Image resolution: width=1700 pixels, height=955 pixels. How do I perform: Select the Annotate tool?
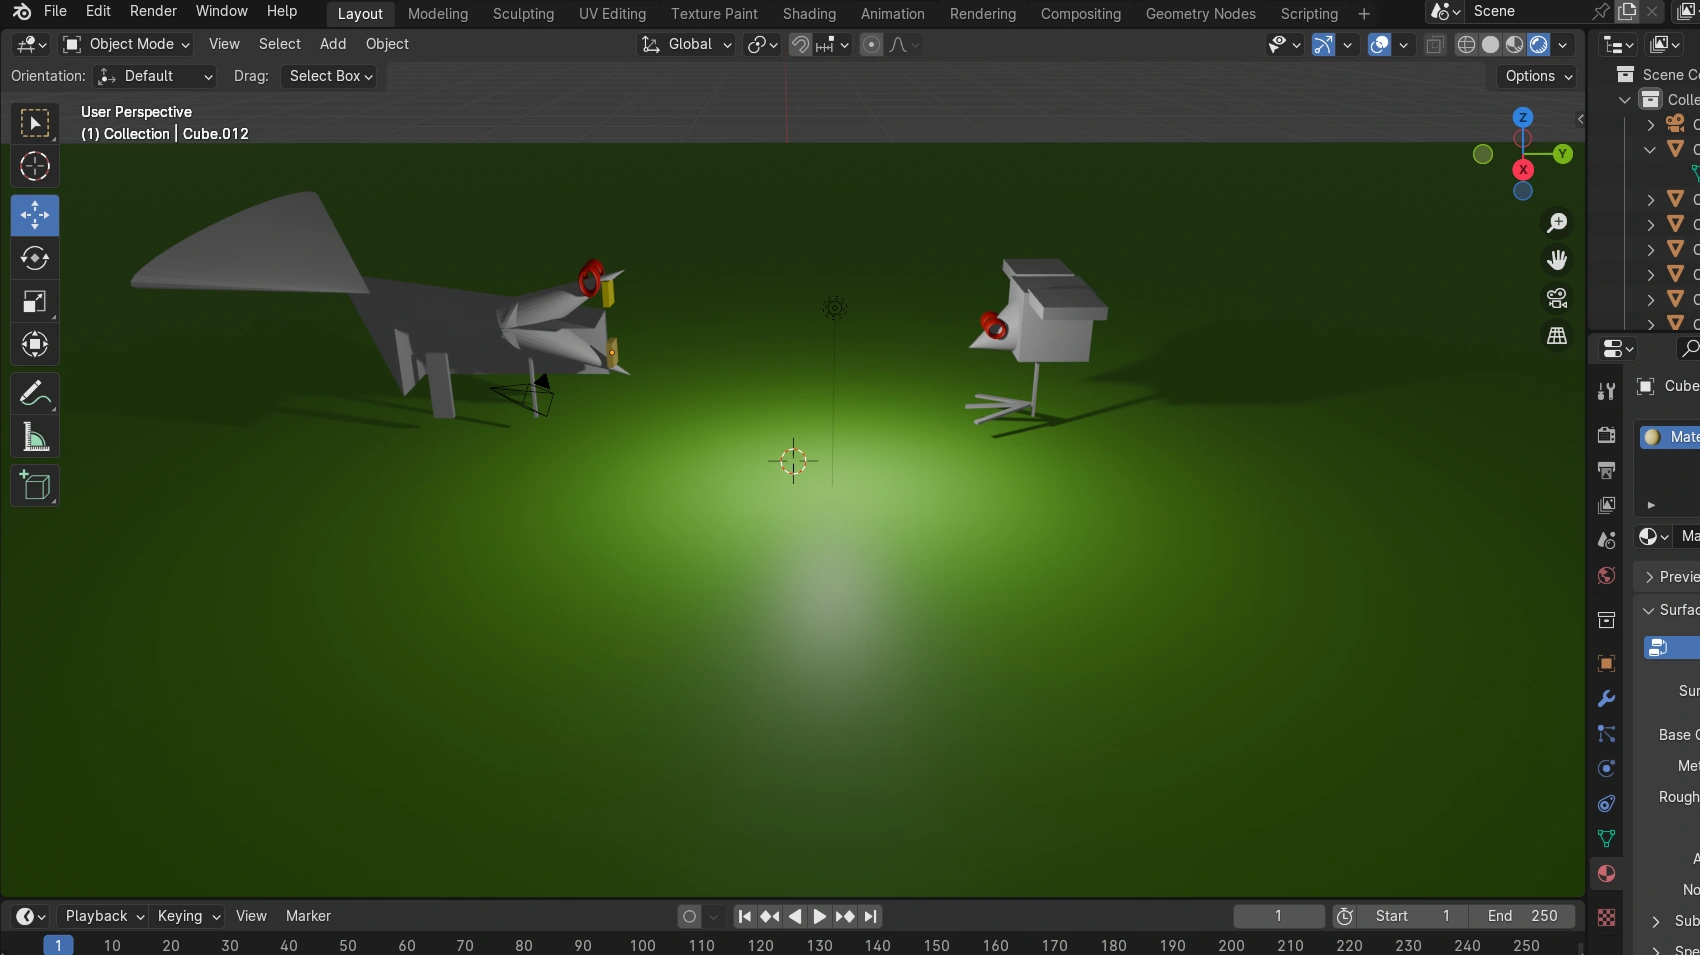[34, 393]
